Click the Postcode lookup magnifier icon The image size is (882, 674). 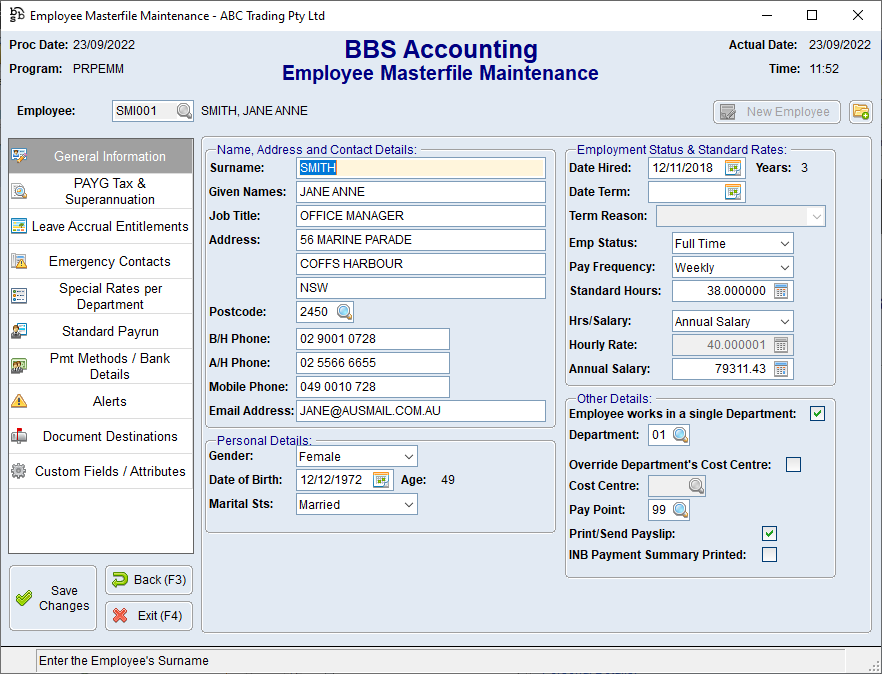[343, 312]
